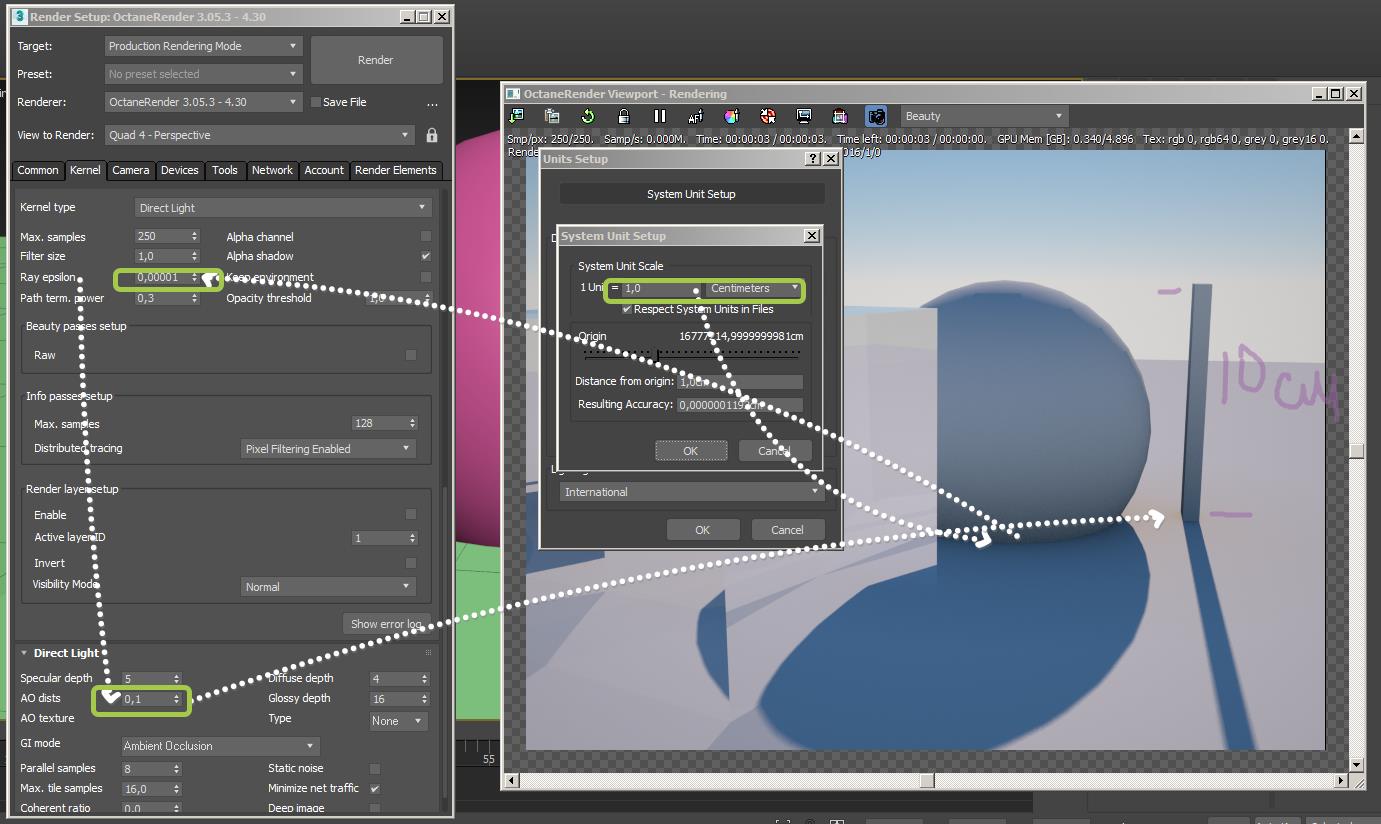This screenshot has width=1381, height=824.
Task: Open the International lighting units dropdown
Action: (x=690, y=492)
